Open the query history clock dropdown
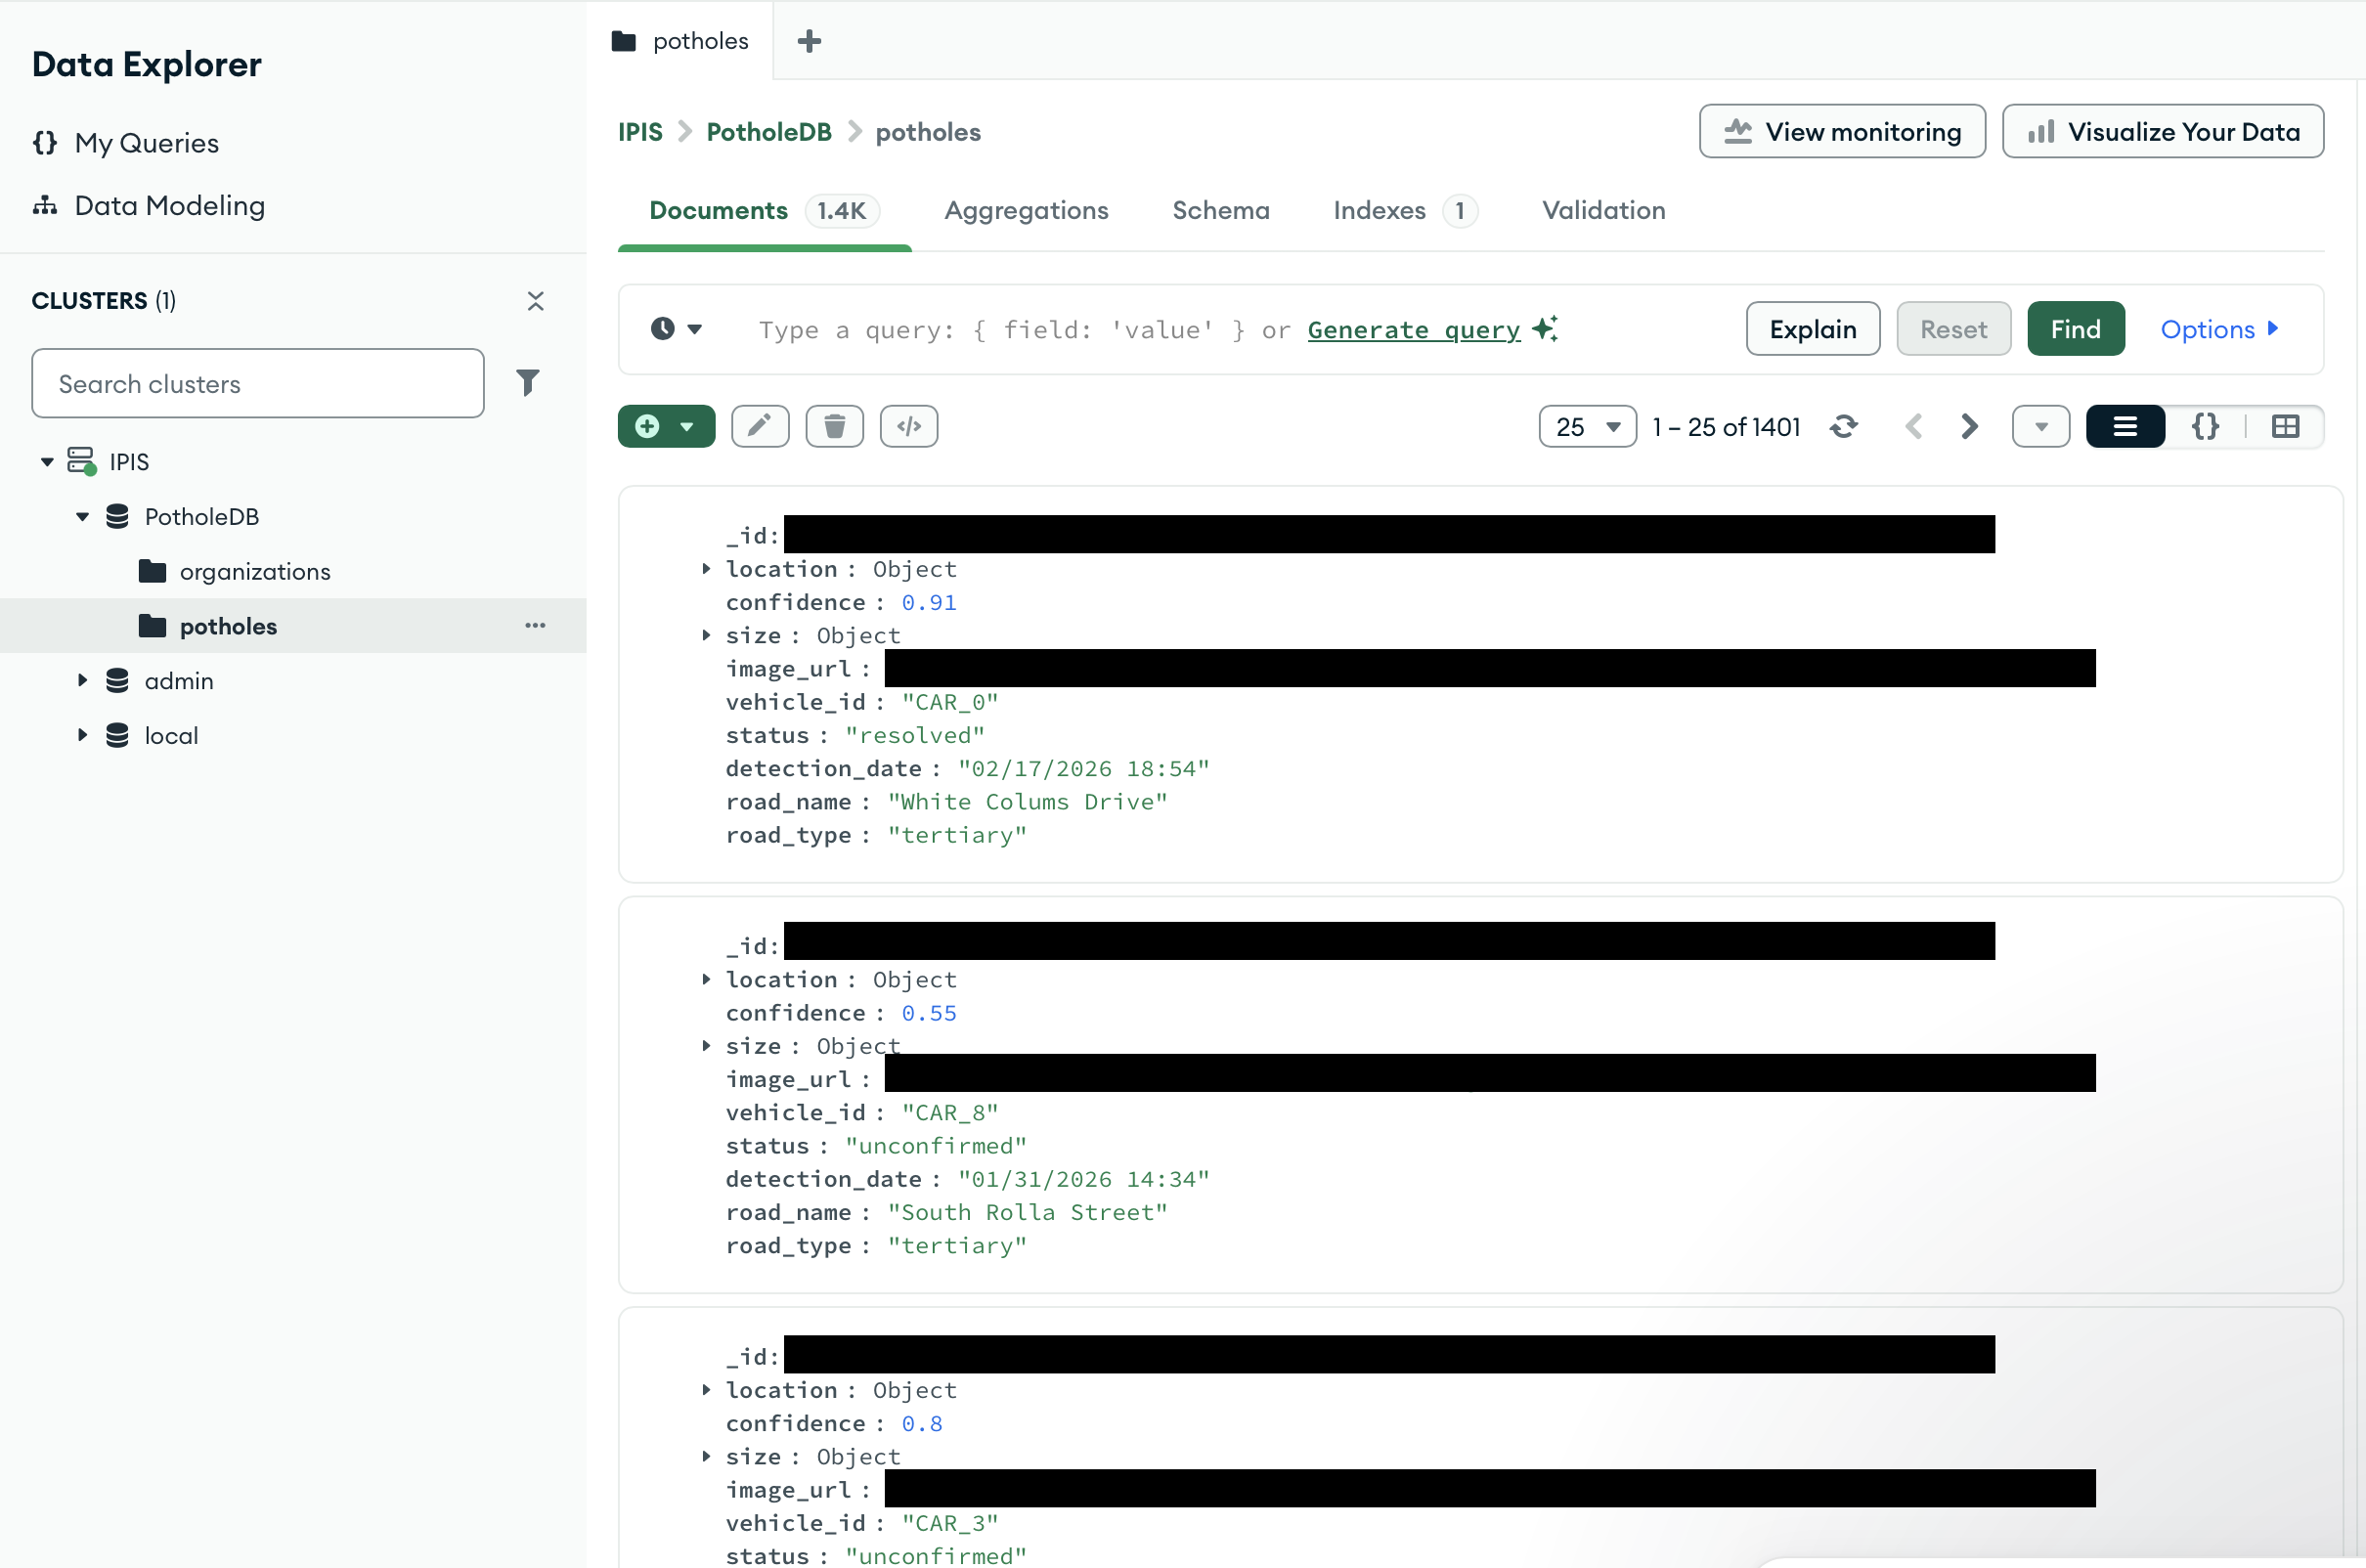This screenshot has width=2366, height=1568. point(677,329)
